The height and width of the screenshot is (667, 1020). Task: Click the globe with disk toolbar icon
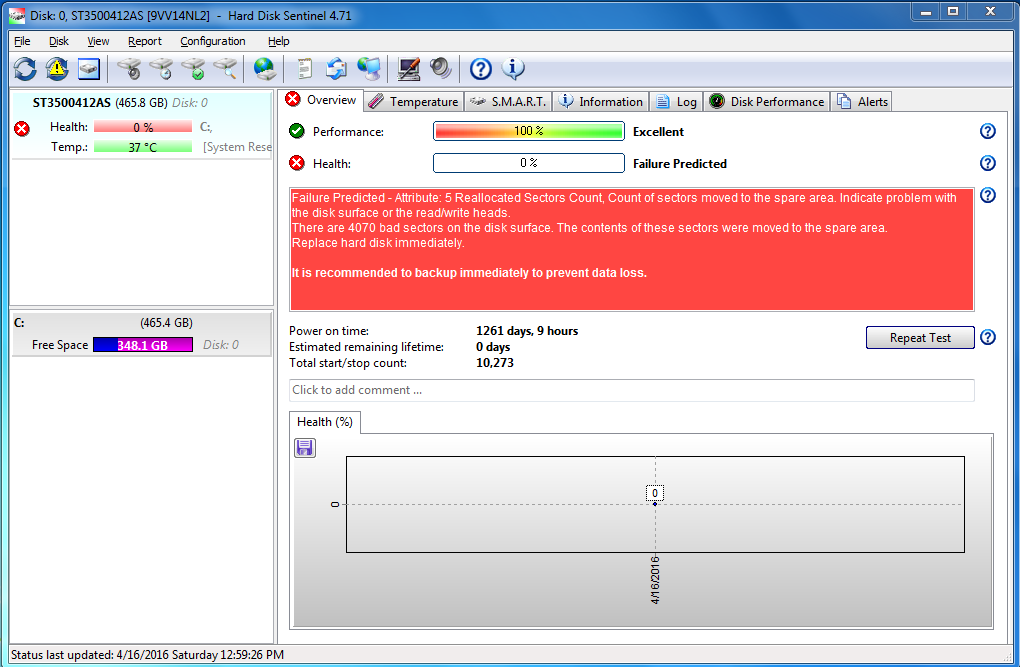265,69
